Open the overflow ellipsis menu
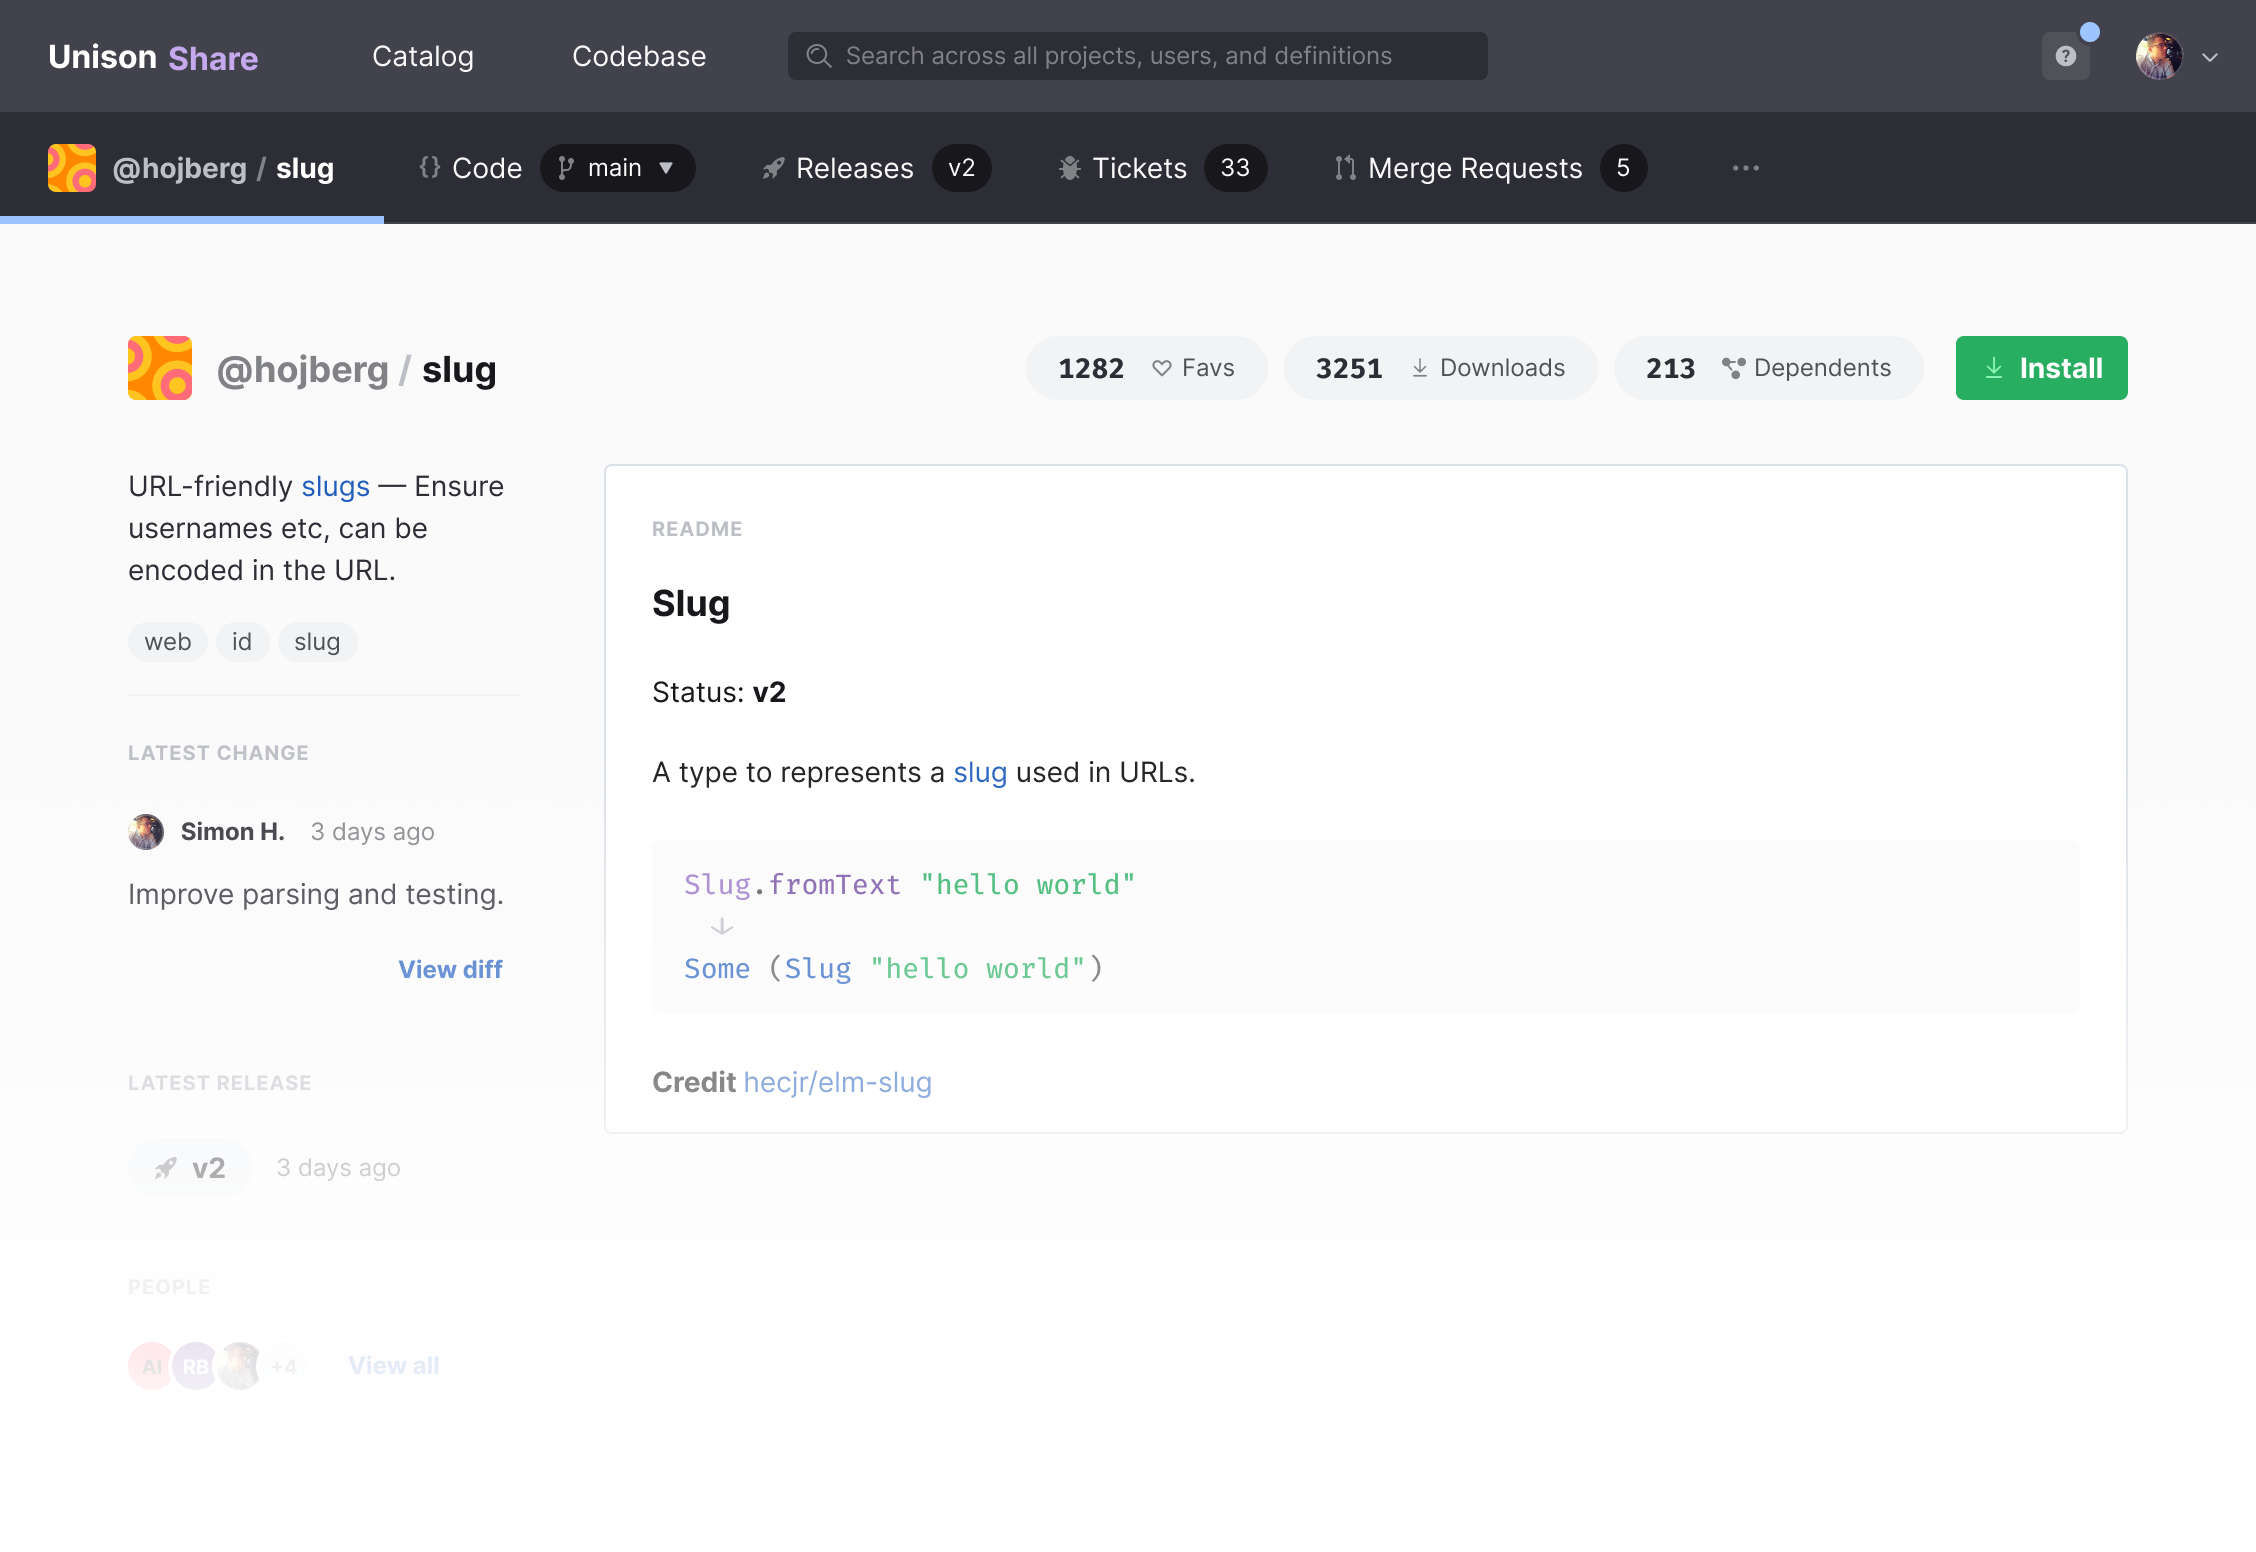2256x1552 pixels. 1745,168
